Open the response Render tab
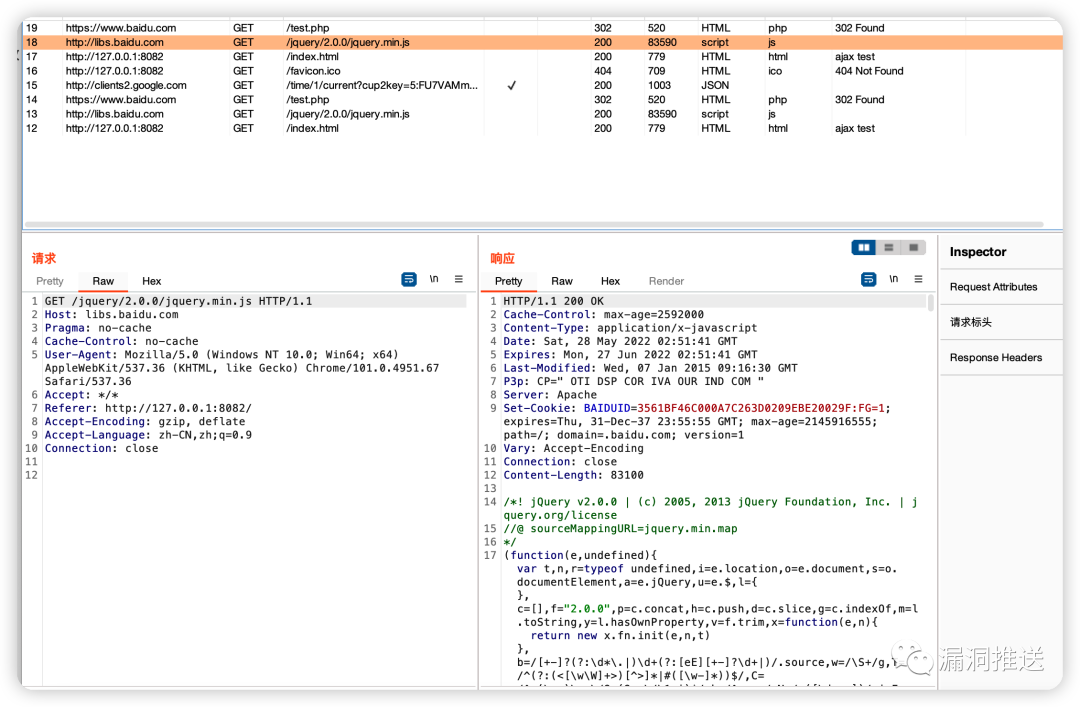The height and width of the screenshot is (707, 1080). [x=666, y=281]
